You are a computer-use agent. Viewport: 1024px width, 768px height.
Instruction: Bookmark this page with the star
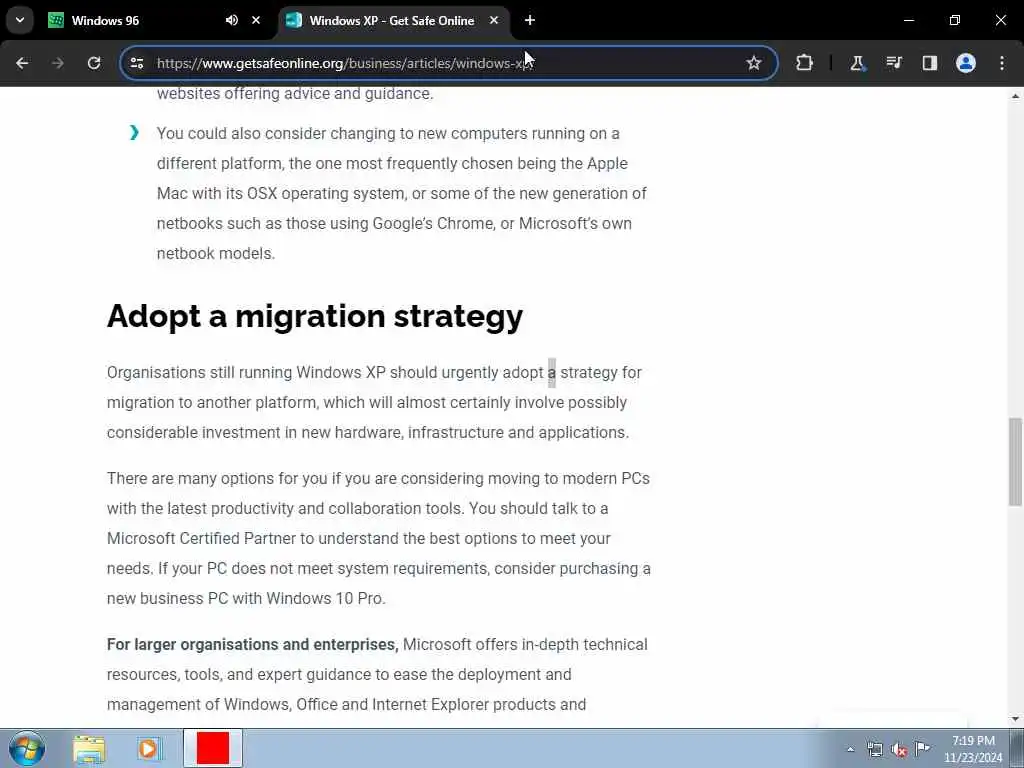tap(754, 63)
